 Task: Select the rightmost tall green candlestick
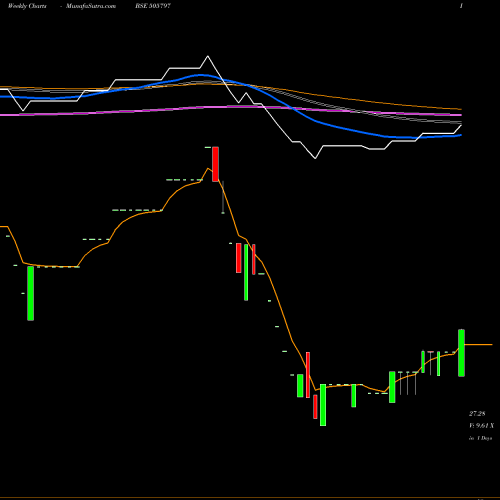[461, 353]
